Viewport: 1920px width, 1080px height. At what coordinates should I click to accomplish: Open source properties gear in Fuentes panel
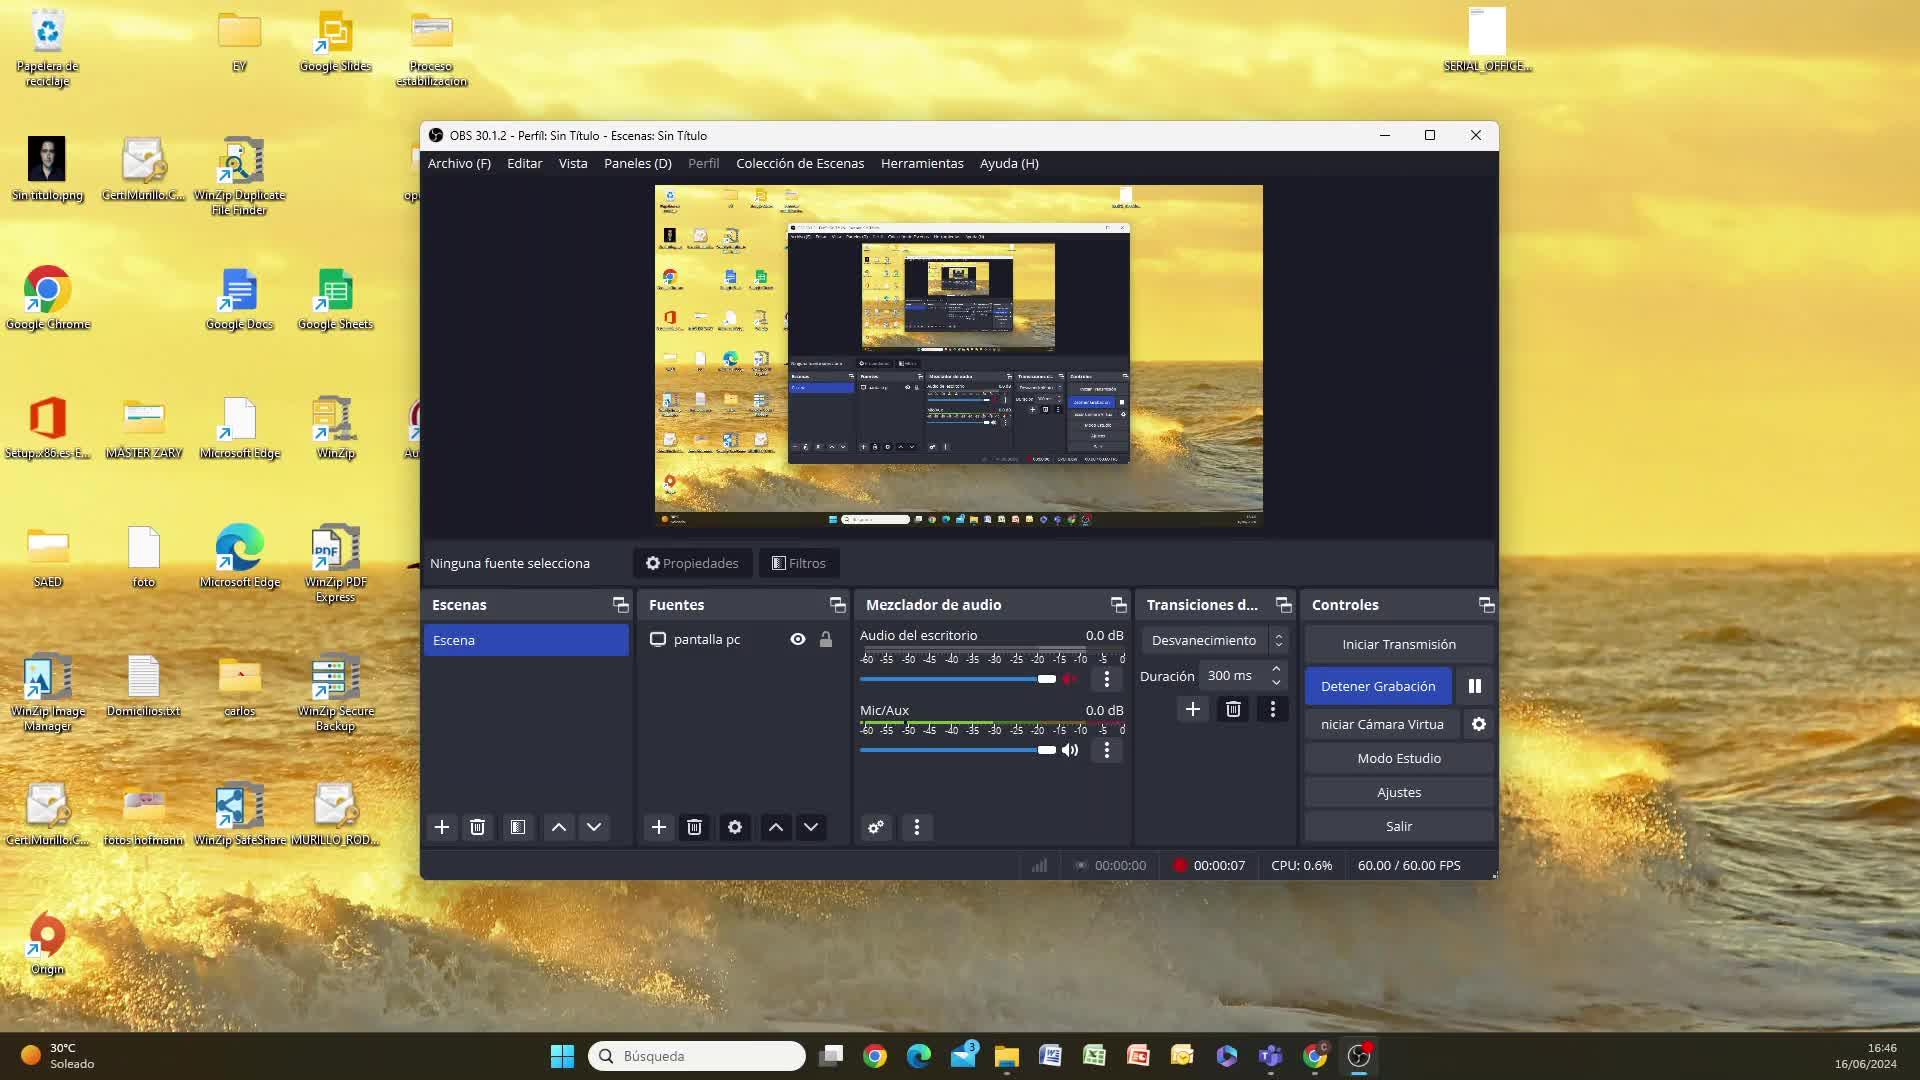(735, 827)
